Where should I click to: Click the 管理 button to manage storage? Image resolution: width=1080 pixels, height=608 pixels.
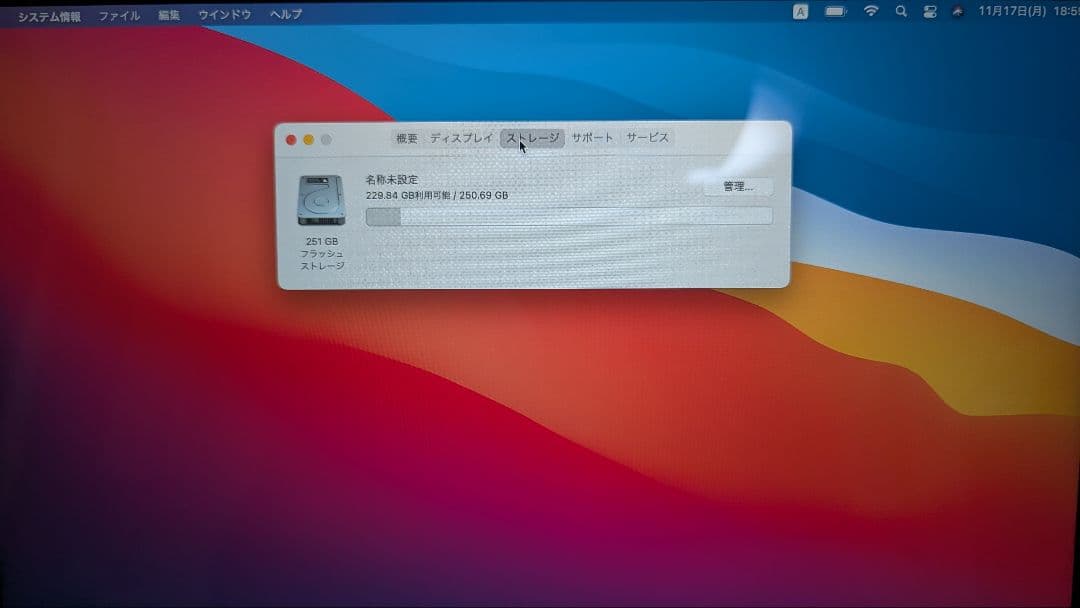coord(738,186)
